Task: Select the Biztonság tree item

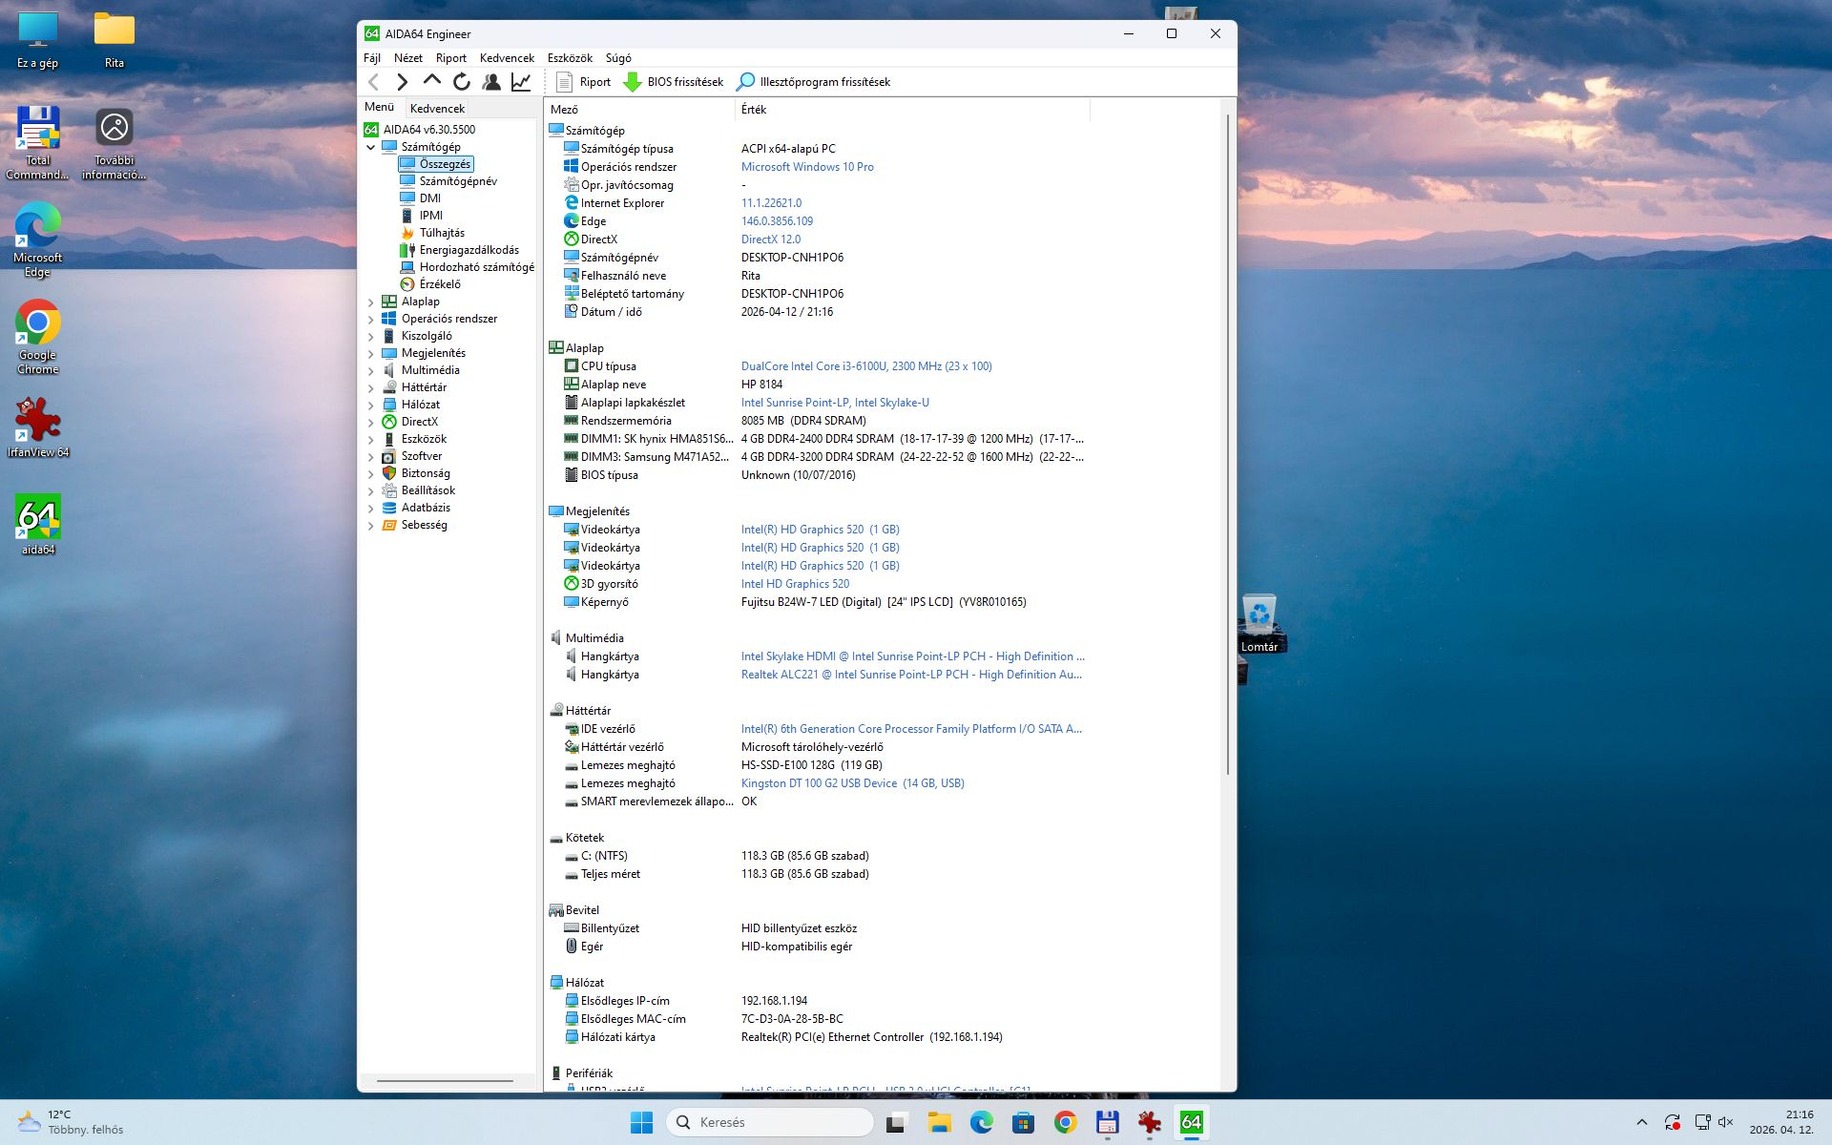Action: pyautogui.click(x=425, y=473)
